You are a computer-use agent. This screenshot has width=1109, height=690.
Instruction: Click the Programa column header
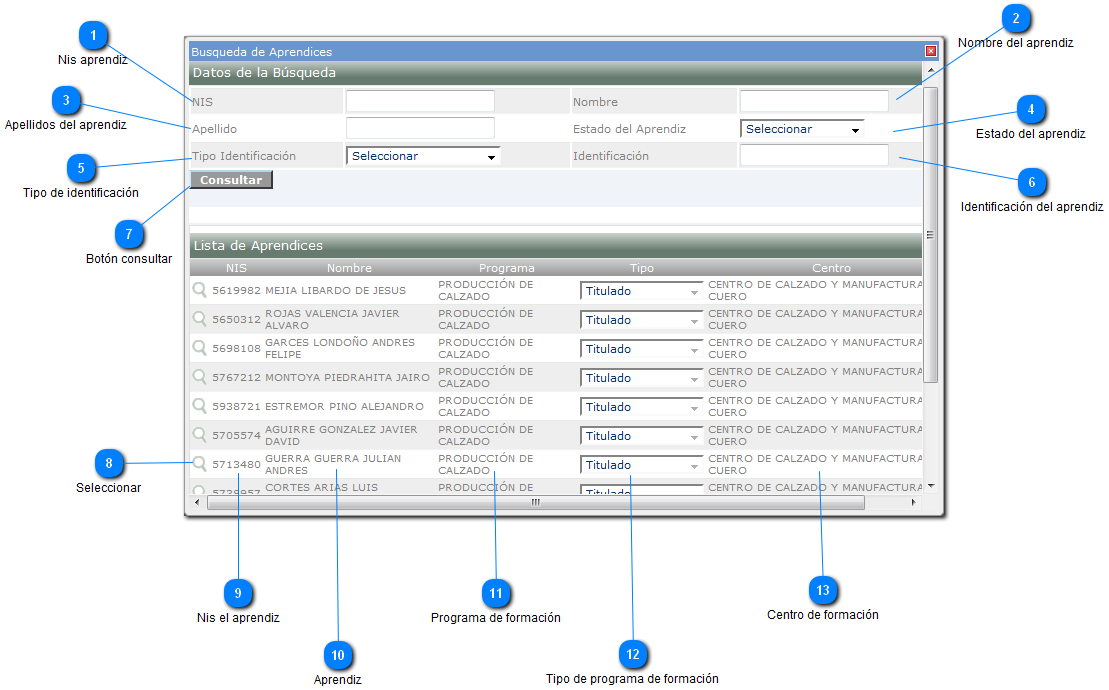tap(506, 268)
